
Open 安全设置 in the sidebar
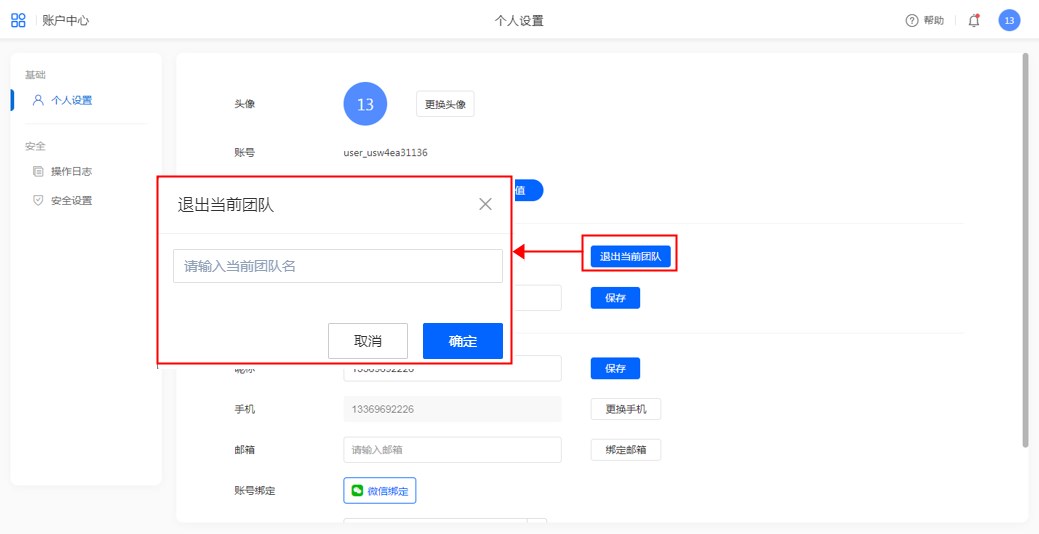click(71, 200)
